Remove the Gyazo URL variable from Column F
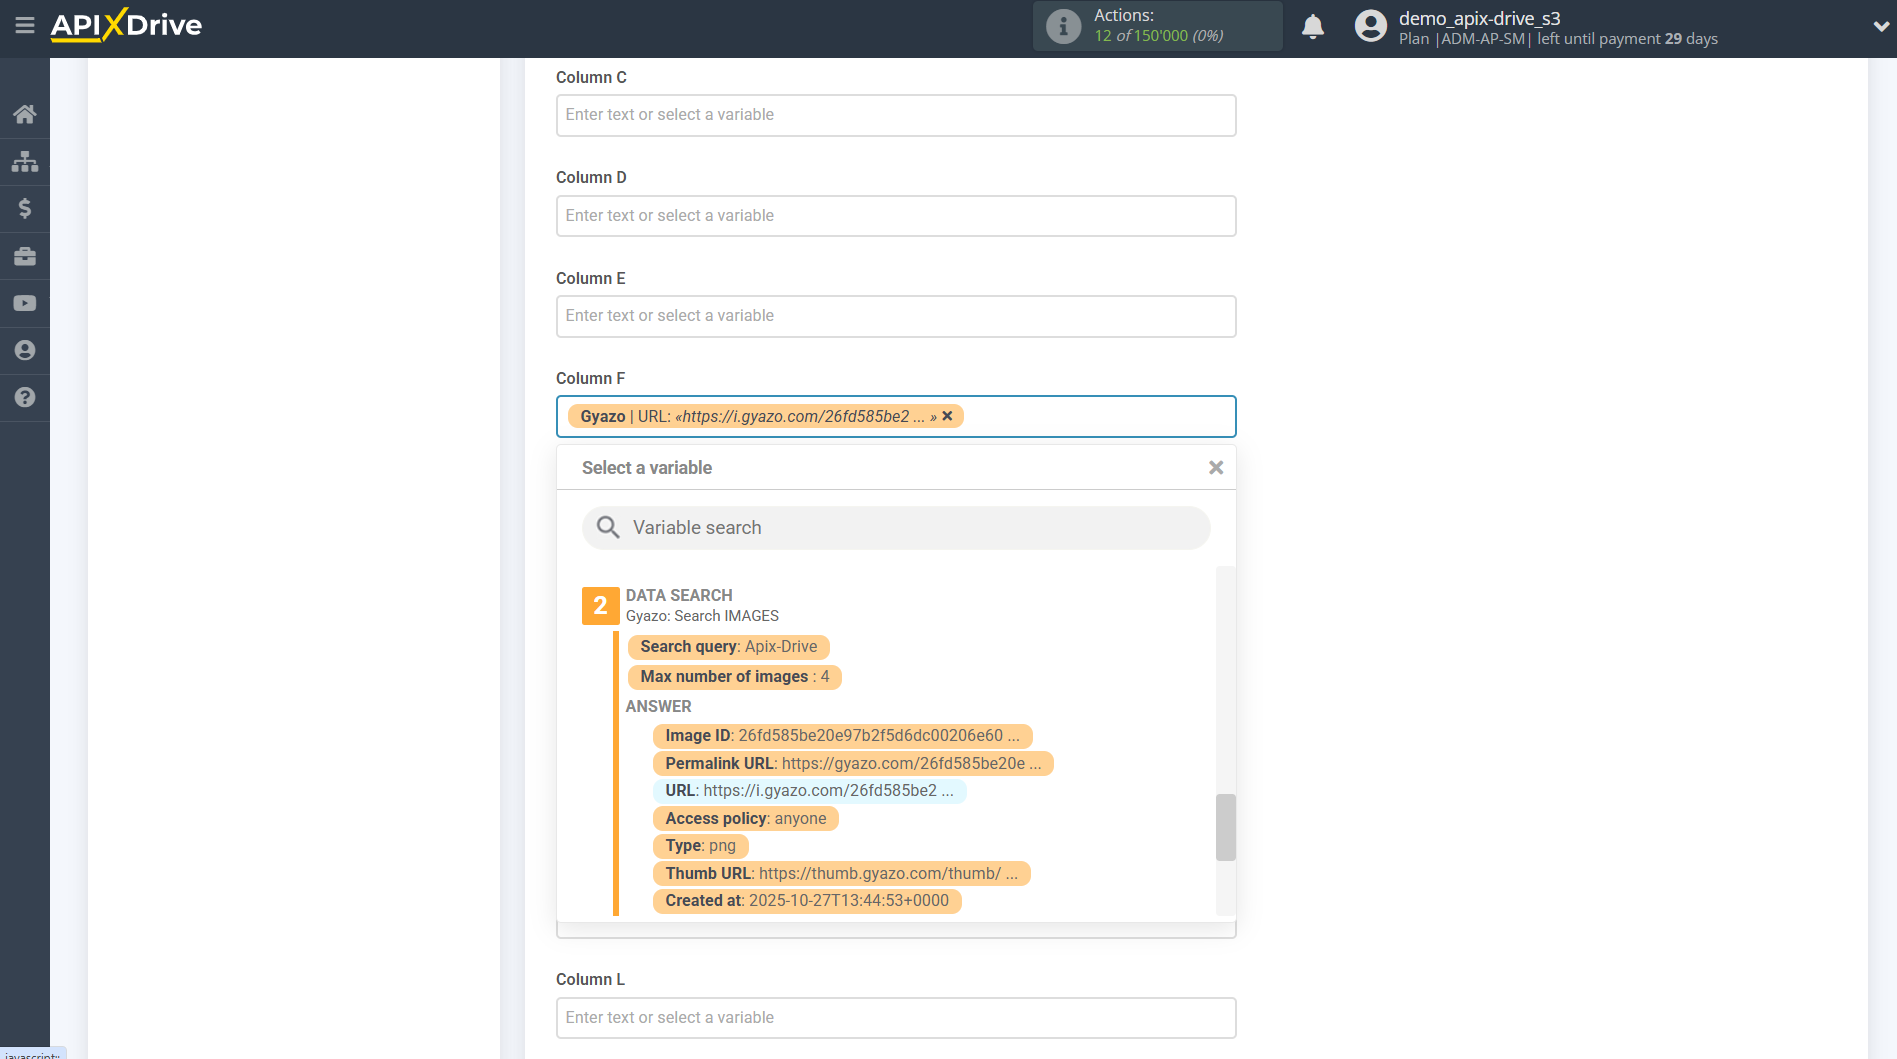The width and height of the screenshot is (1897, 1059). [947, 416]
